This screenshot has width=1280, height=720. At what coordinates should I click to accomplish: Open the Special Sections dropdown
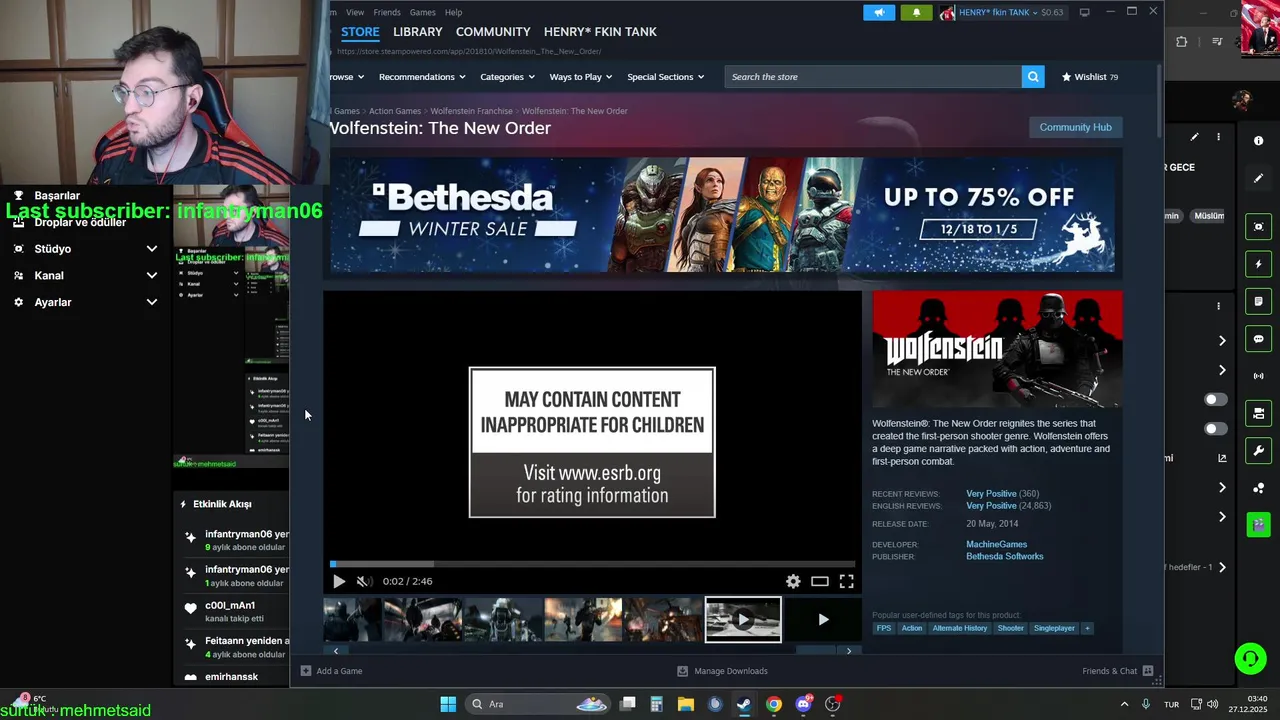[665, 77]
